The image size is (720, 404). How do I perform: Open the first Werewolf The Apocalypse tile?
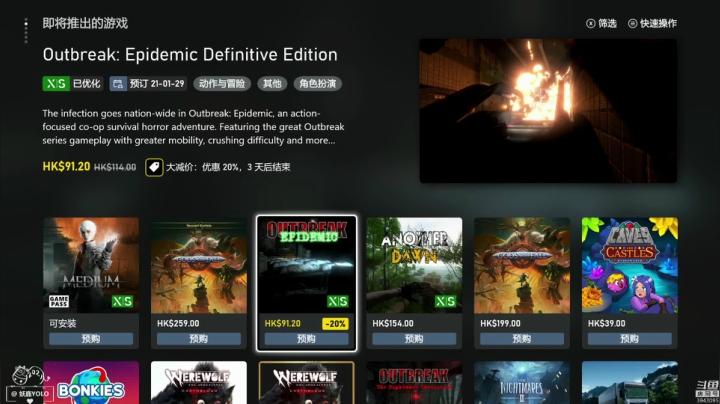[199, 382]
